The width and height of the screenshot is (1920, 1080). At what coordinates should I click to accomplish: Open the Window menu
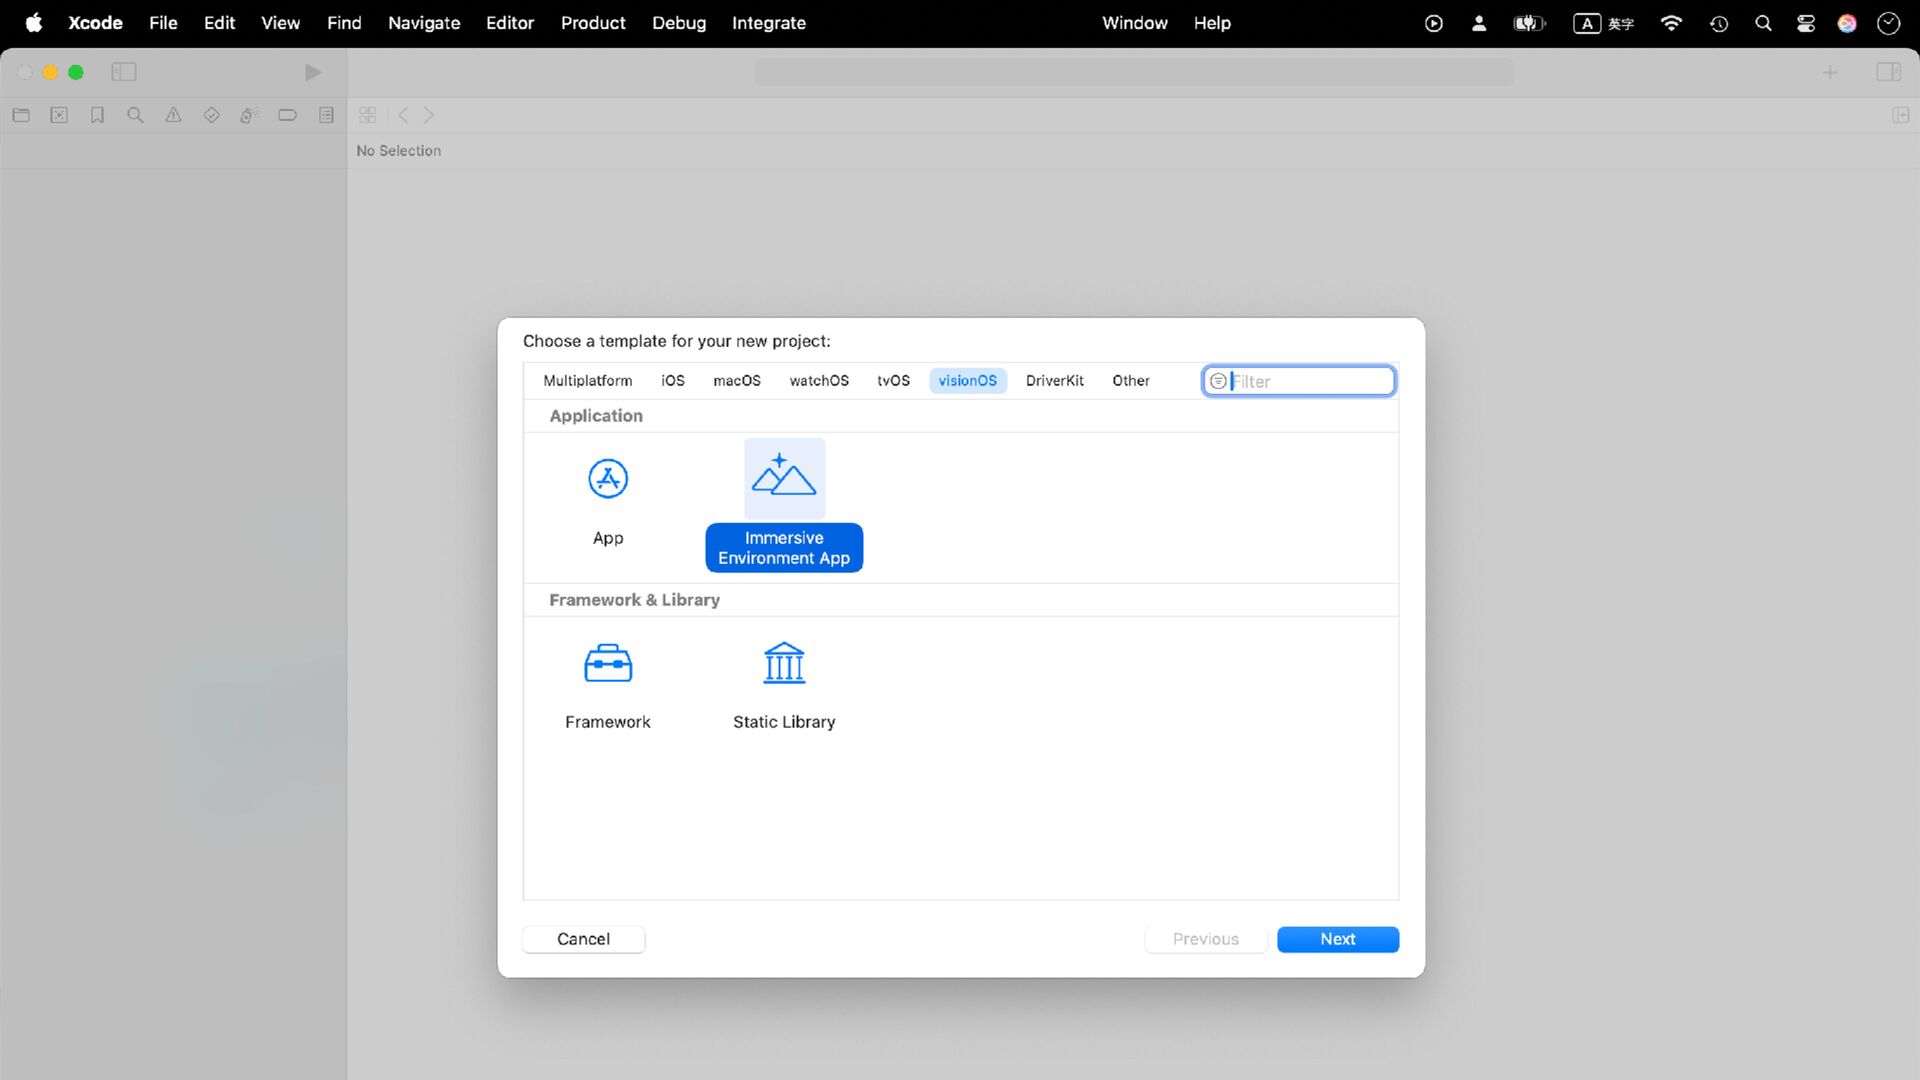coord(1135,23)
